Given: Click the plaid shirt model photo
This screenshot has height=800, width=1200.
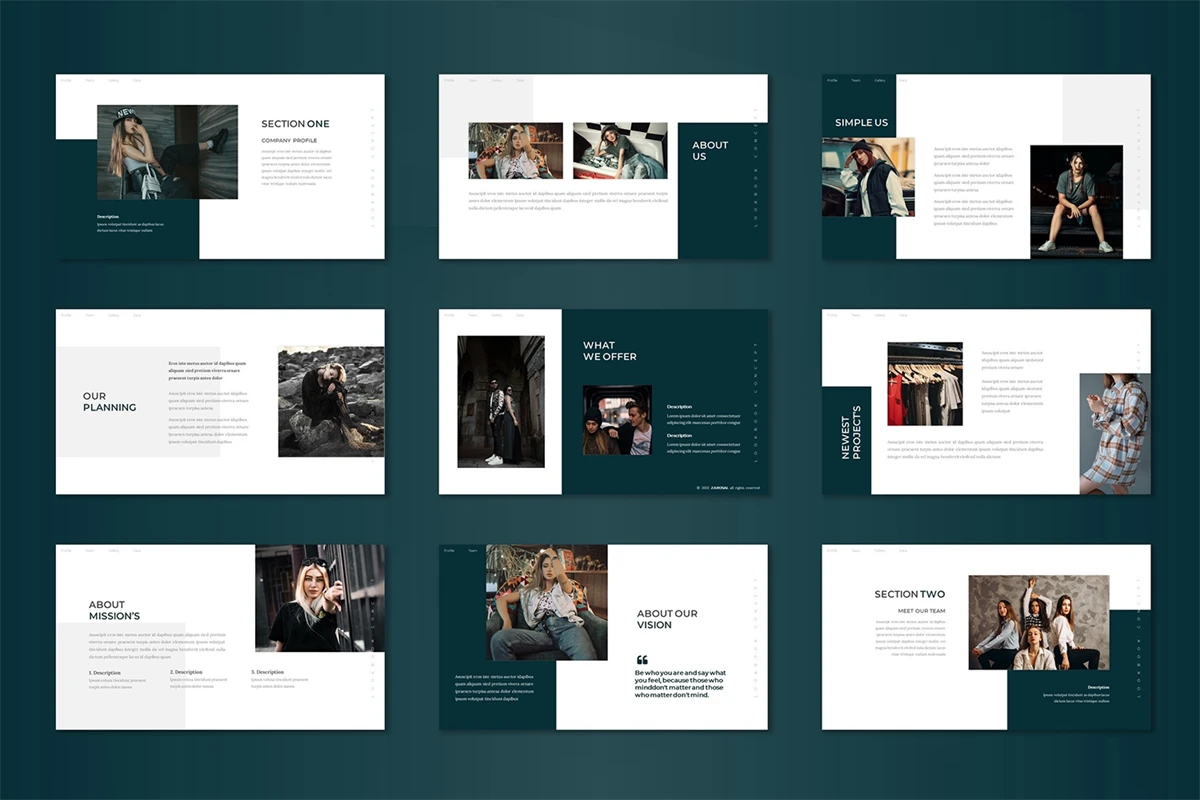Looking at the screenshot, I should tap(1114, 434).
